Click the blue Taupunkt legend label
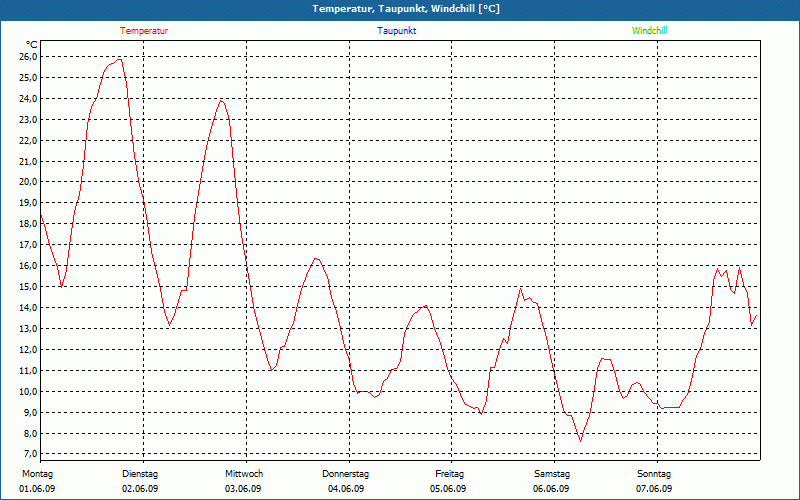 396,31
